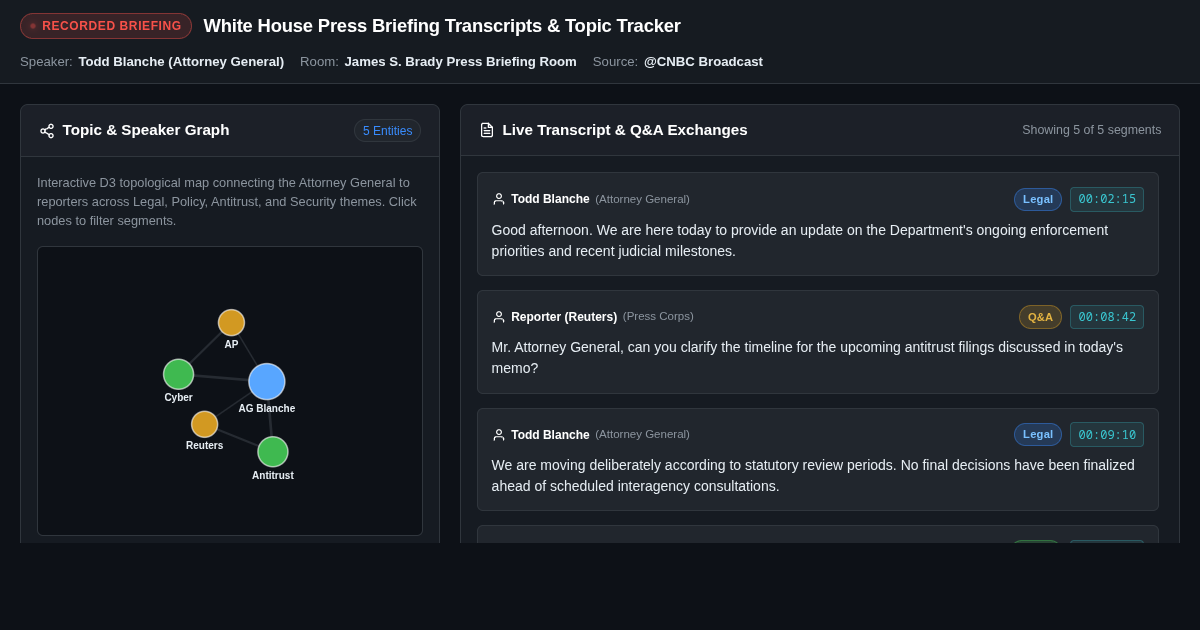Click the Reporter (Reuters) speaker name

(x=564, y=317)
